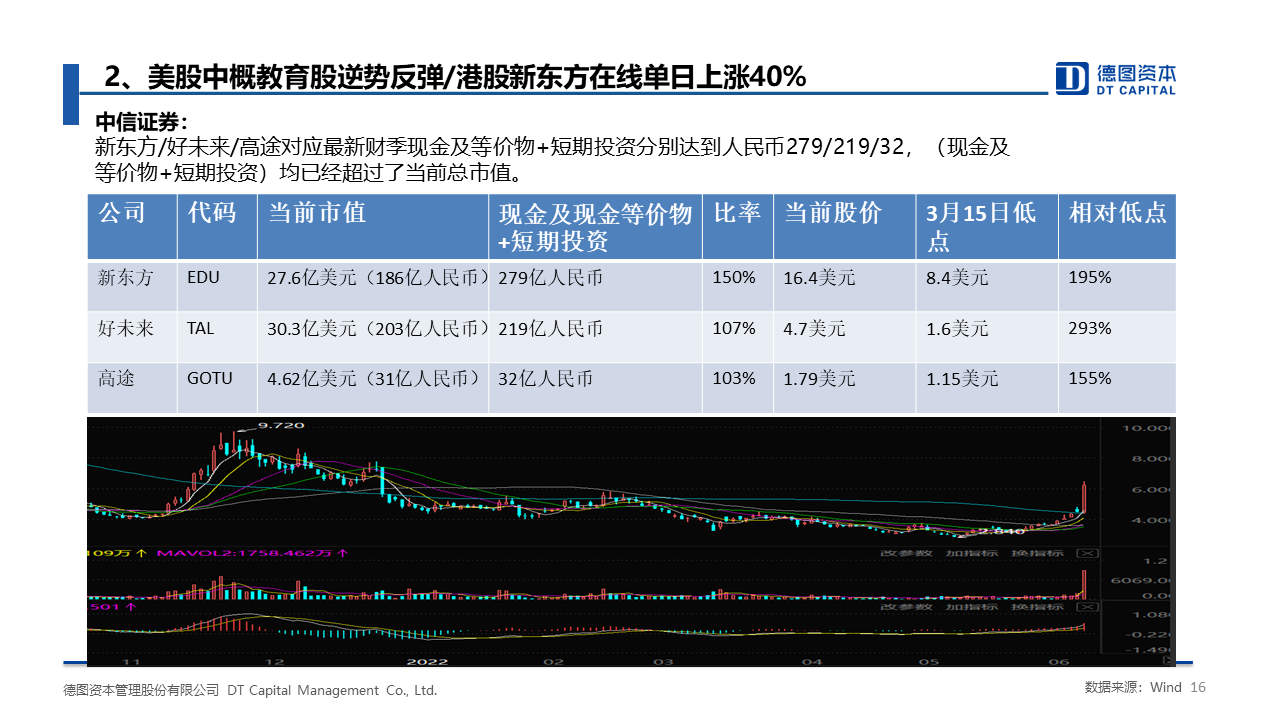The width and height of the screenshot is (1280, 720).
Task: Click 换指标 in the bottom MACD panel
Action: [1036, 606]
